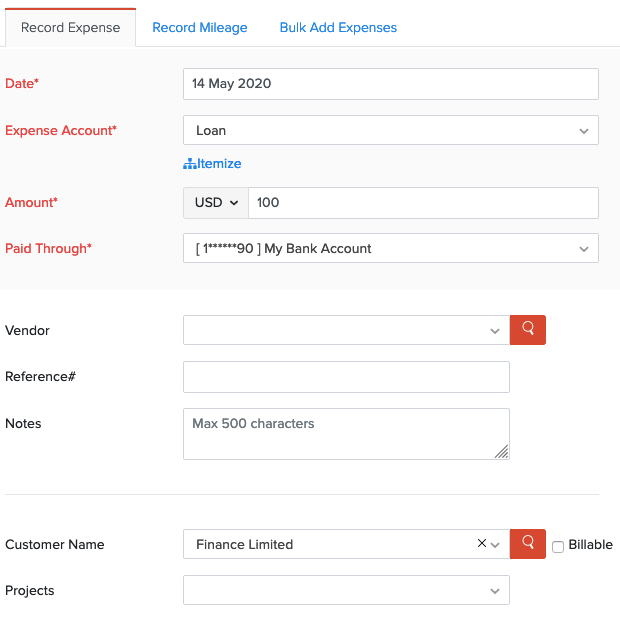Expand the Vendor dropdown
This screenshot has width=620, height=625.
pos(495,331)
